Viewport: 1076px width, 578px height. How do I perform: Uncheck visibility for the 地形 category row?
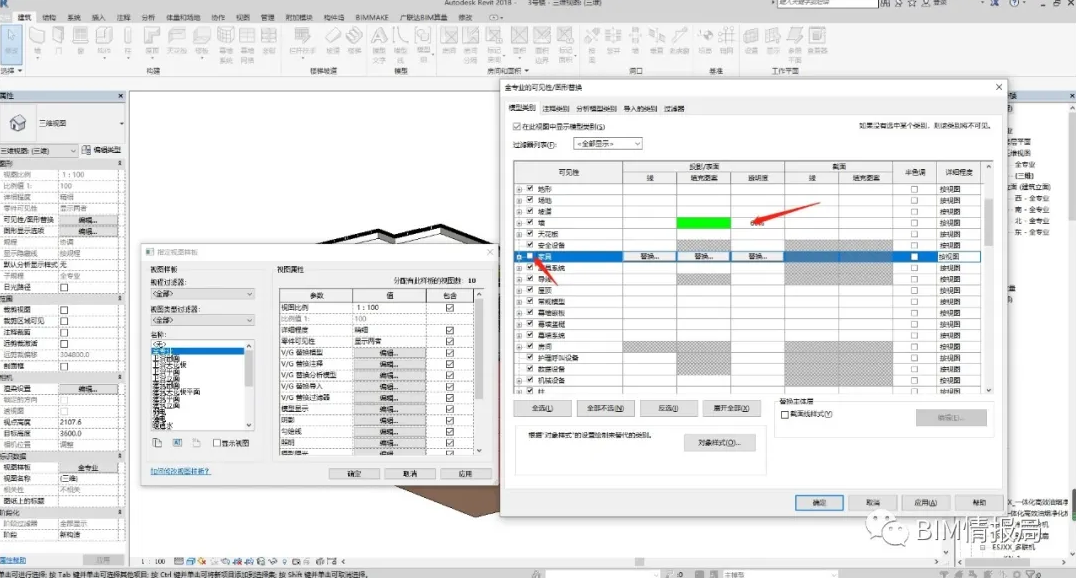(x=530, y=188)
